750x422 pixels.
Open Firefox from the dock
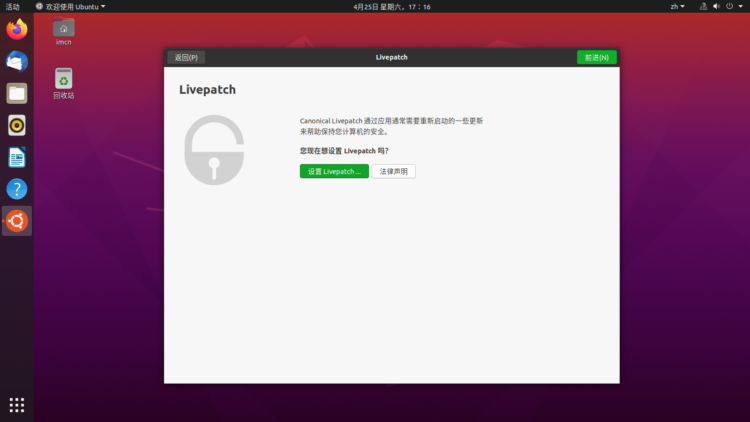pos(16,29)
